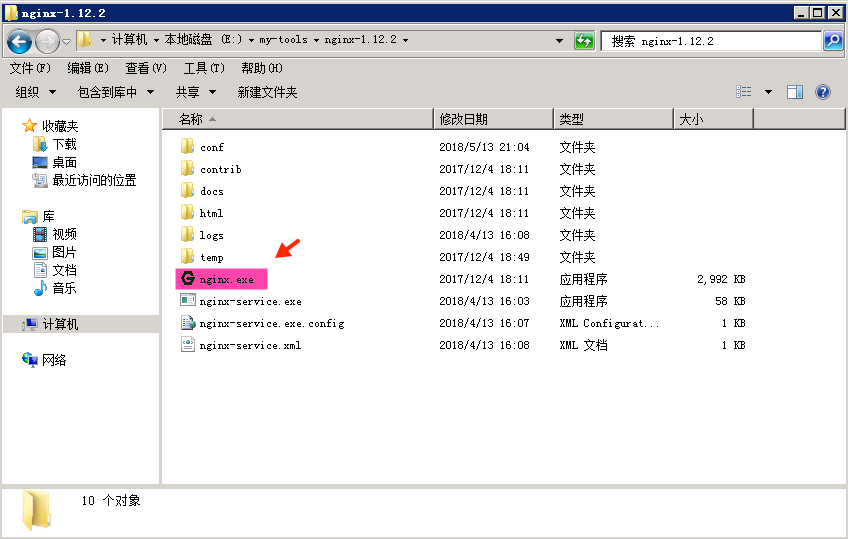Click the refresh button beside address bar

[584, 41]
